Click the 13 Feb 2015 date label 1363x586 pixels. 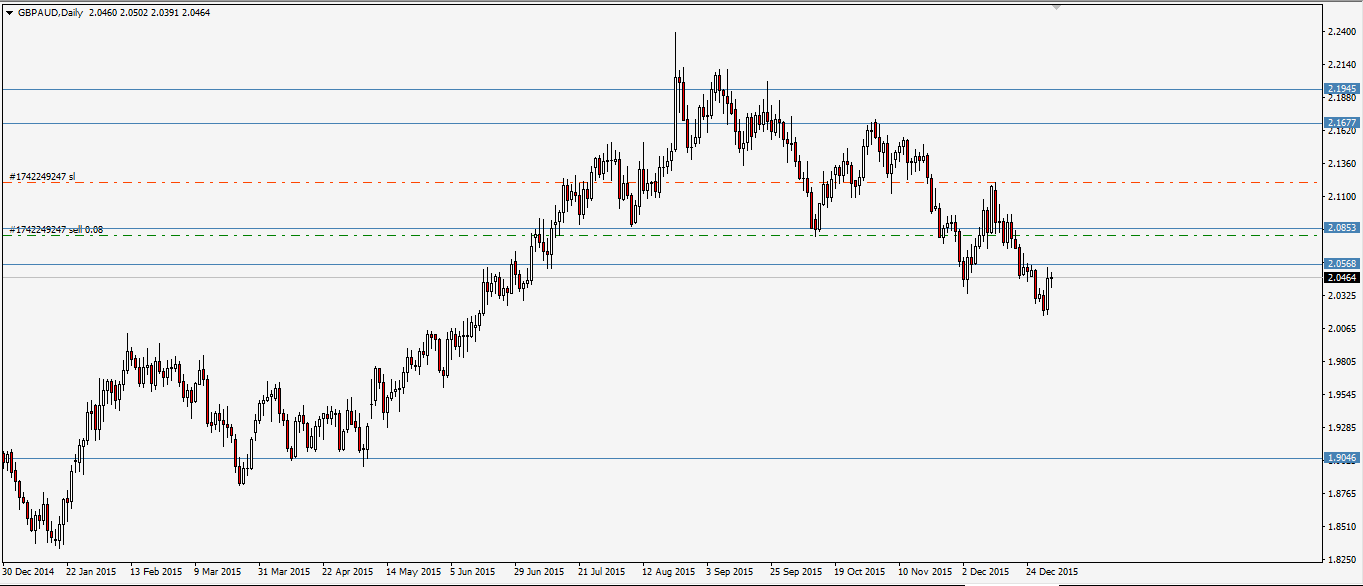tap(156, 572)
